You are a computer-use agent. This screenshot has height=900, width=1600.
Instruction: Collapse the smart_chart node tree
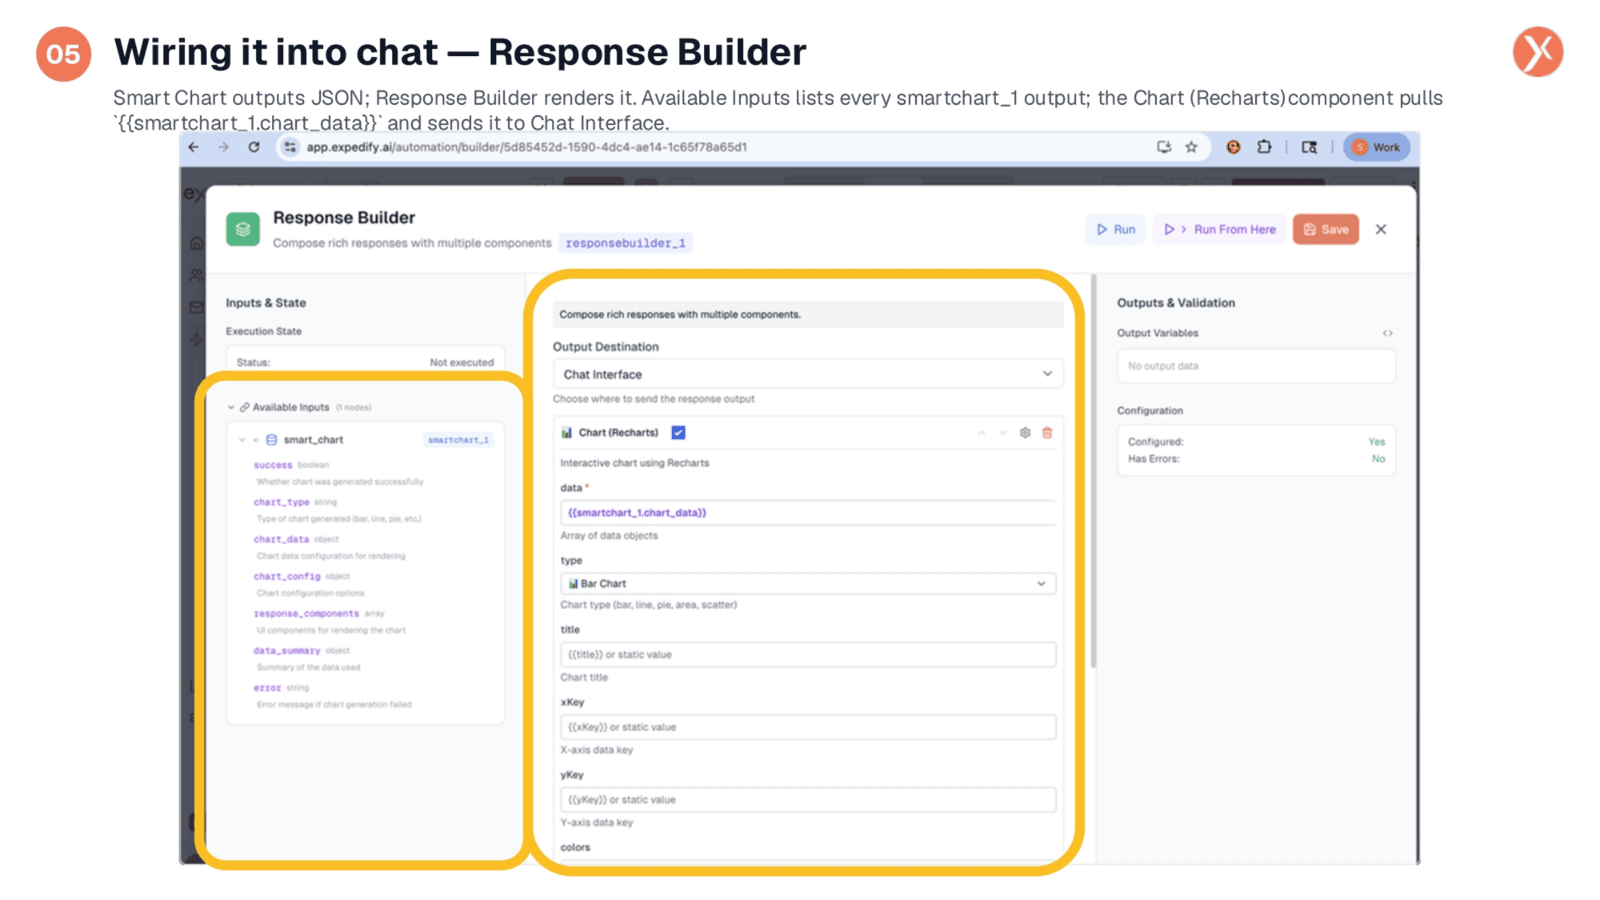pyautogui.click(x=242, y=440)
